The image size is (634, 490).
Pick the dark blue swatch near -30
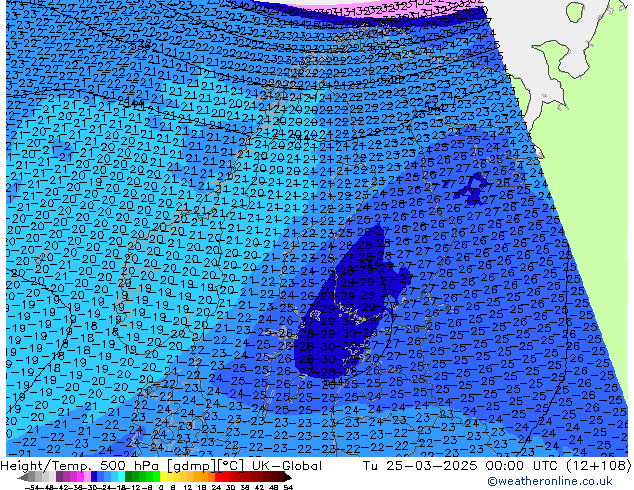pyautogui.click(x=94, y=476)
